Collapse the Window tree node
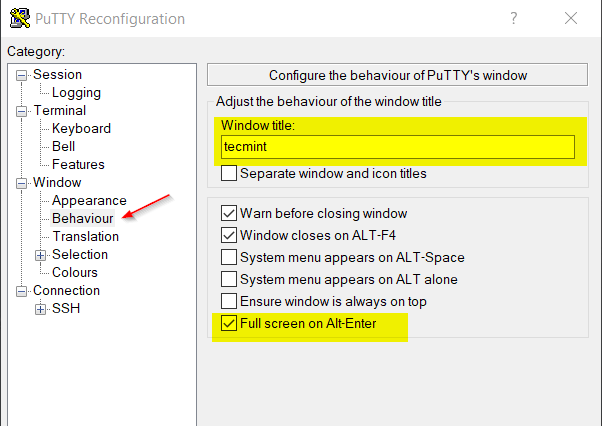Screen dimensions: 602x426 (x=22, y=183)
